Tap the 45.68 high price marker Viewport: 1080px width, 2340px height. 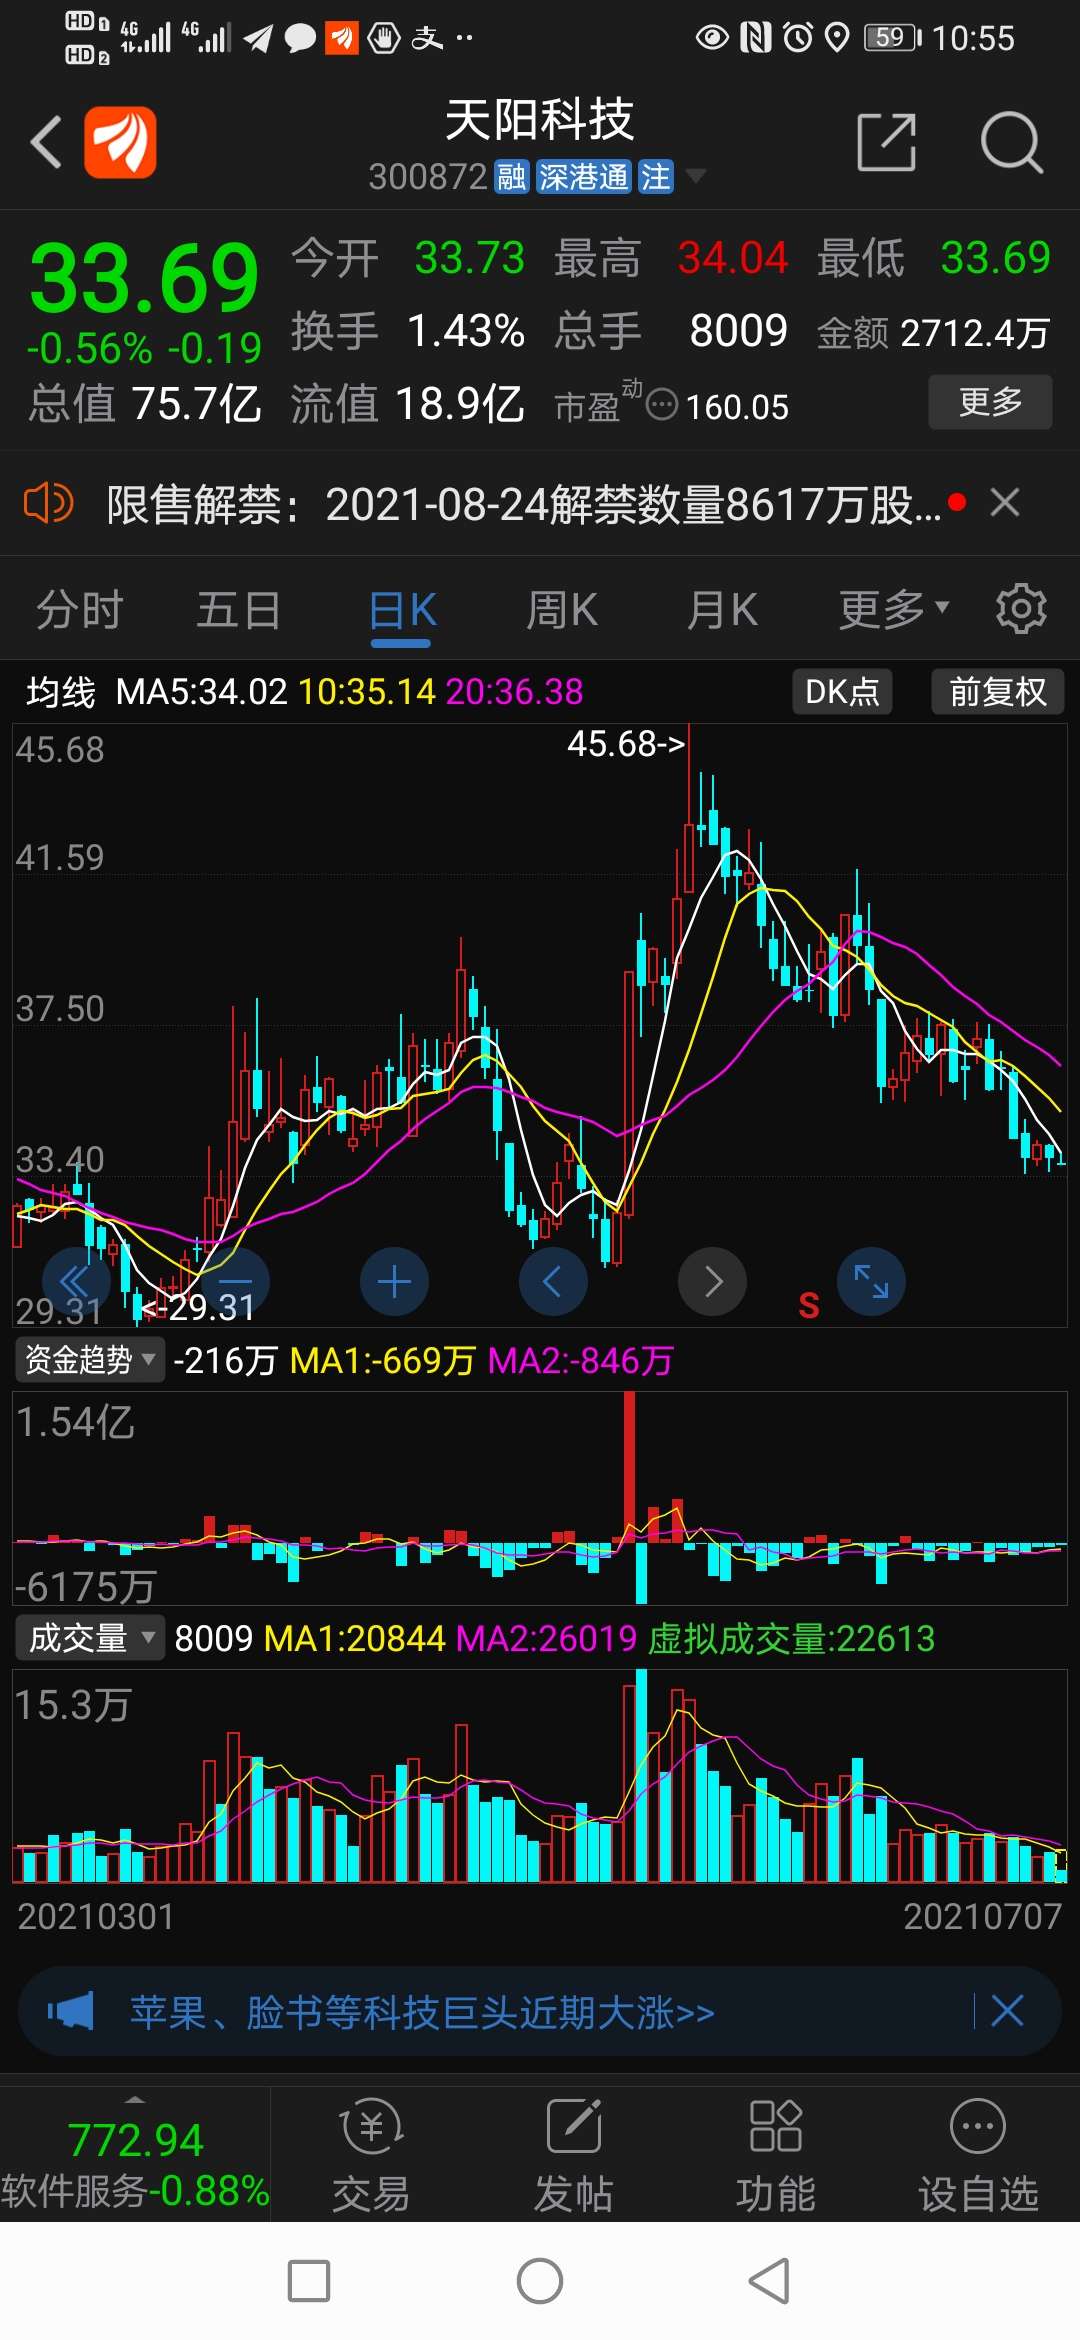pyautogui.click(x=627, y=744)
